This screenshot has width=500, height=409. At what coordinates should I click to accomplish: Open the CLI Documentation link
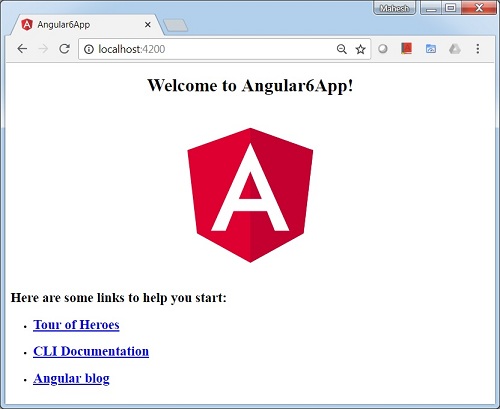[91, 351]
